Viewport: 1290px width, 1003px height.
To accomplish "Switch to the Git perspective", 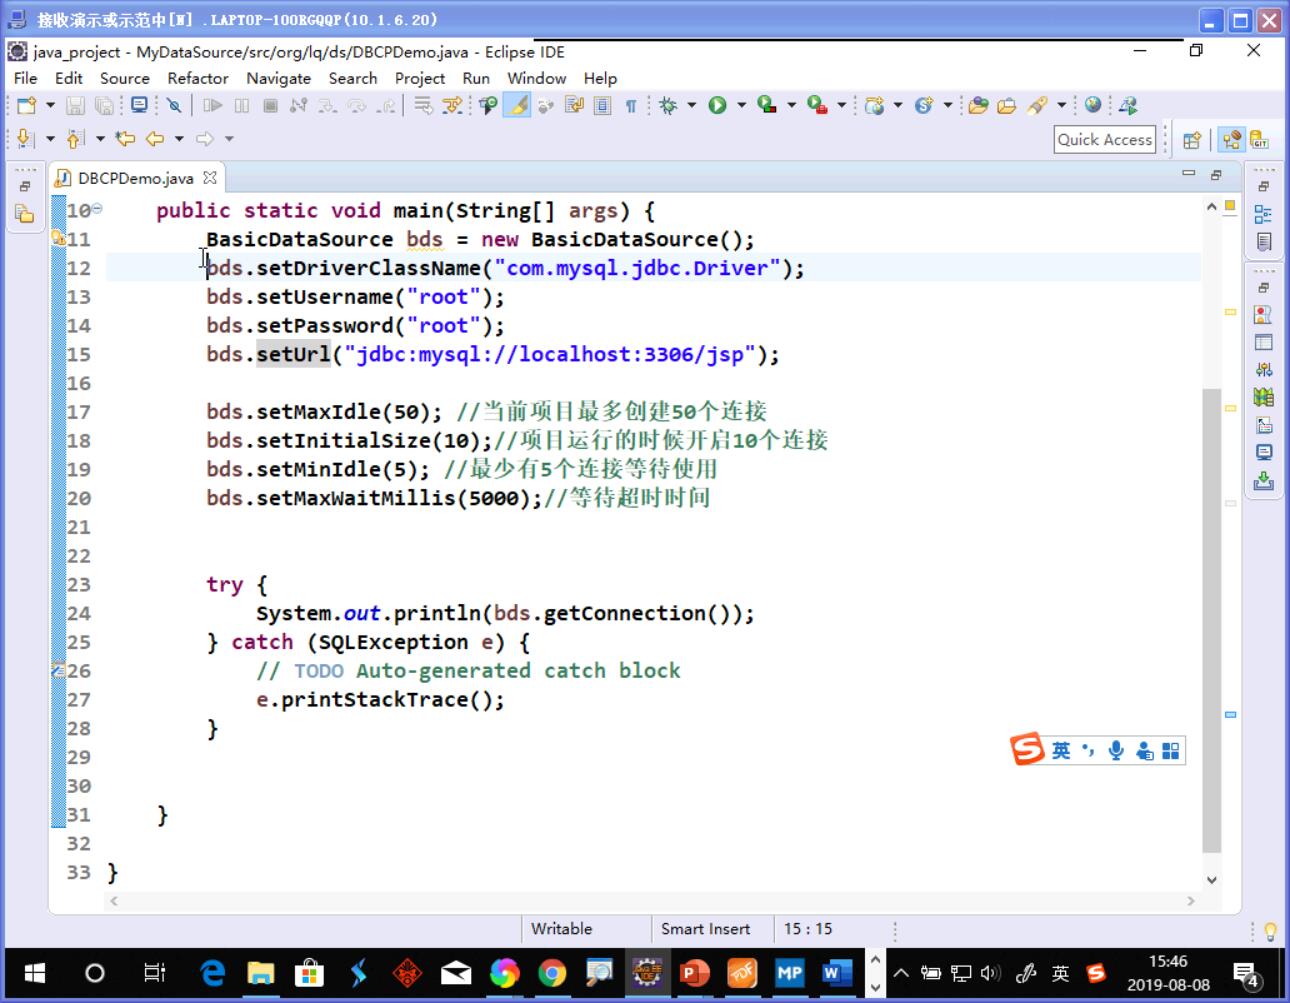I will point(1259,140).
